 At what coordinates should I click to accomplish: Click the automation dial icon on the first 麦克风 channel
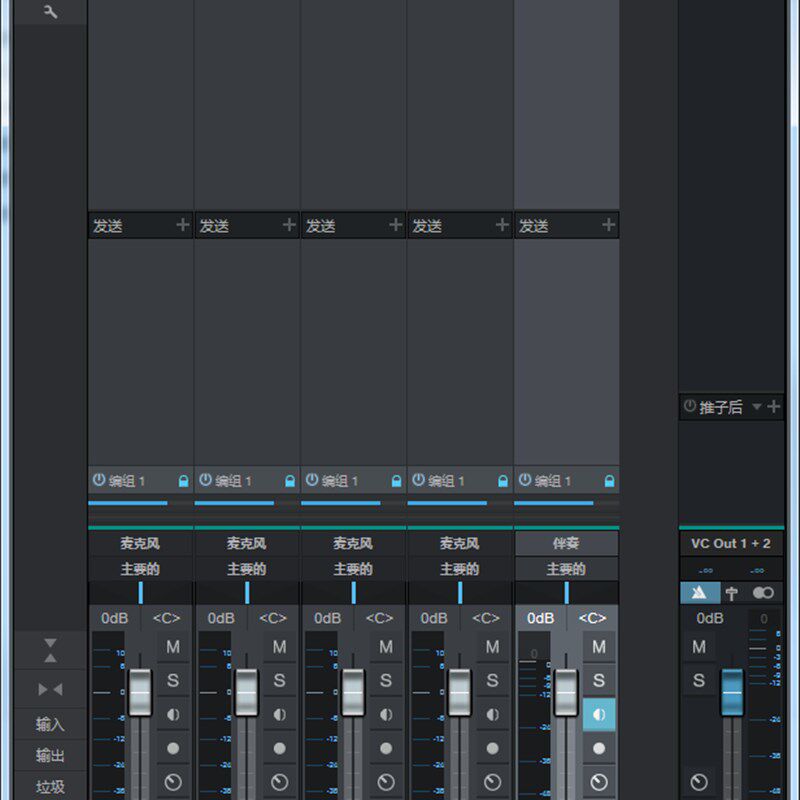[x=173, y=782]
